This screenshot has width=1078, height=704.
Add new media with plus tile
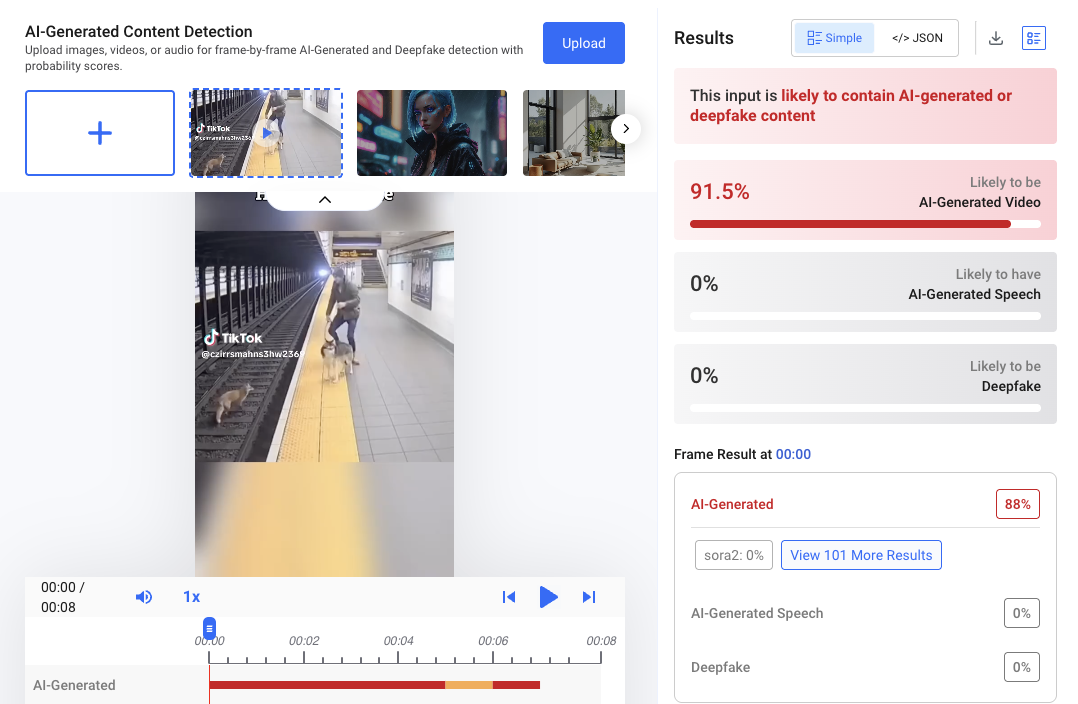click(100, 133)
